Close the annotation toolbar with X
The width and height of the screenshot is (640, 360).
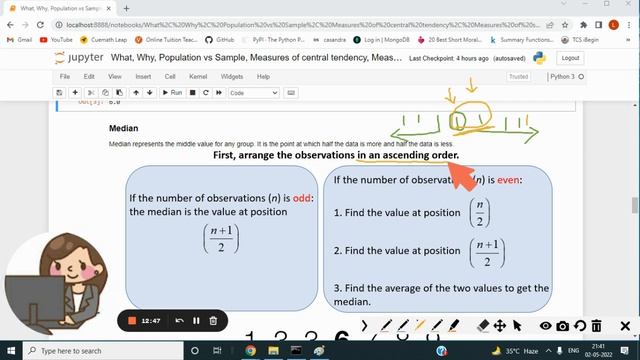(x=625, y=326)
